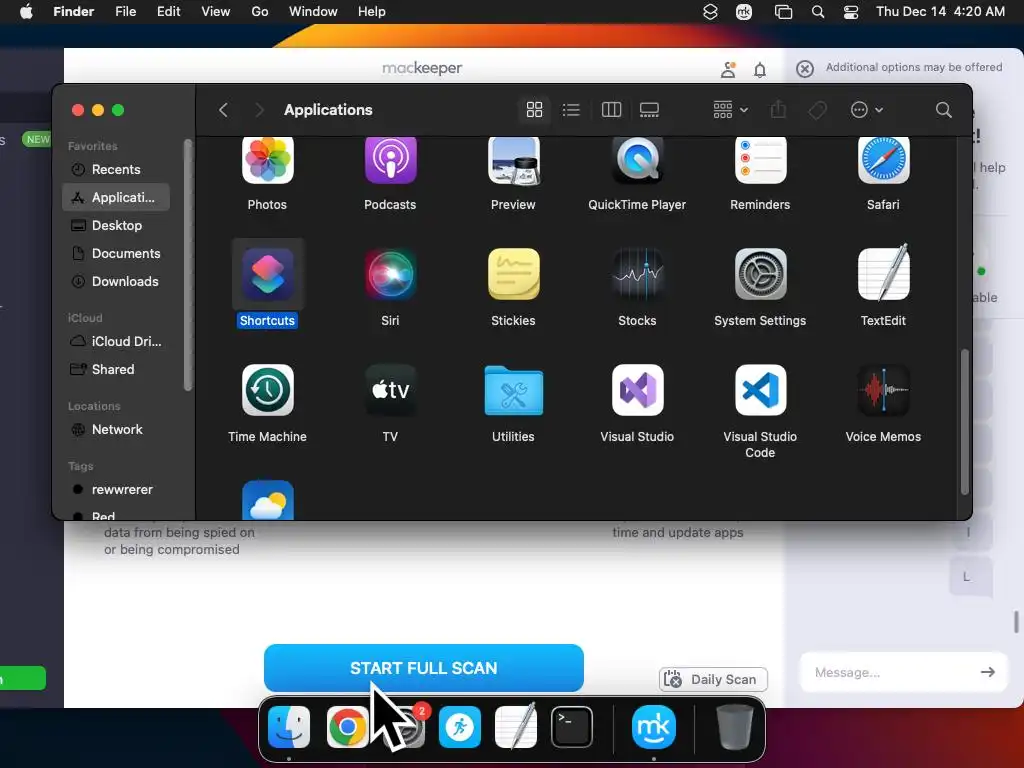Send the MacKeeper chat message arrow
The height and width of the screenshot is (768, 1024).
(987, 671)
